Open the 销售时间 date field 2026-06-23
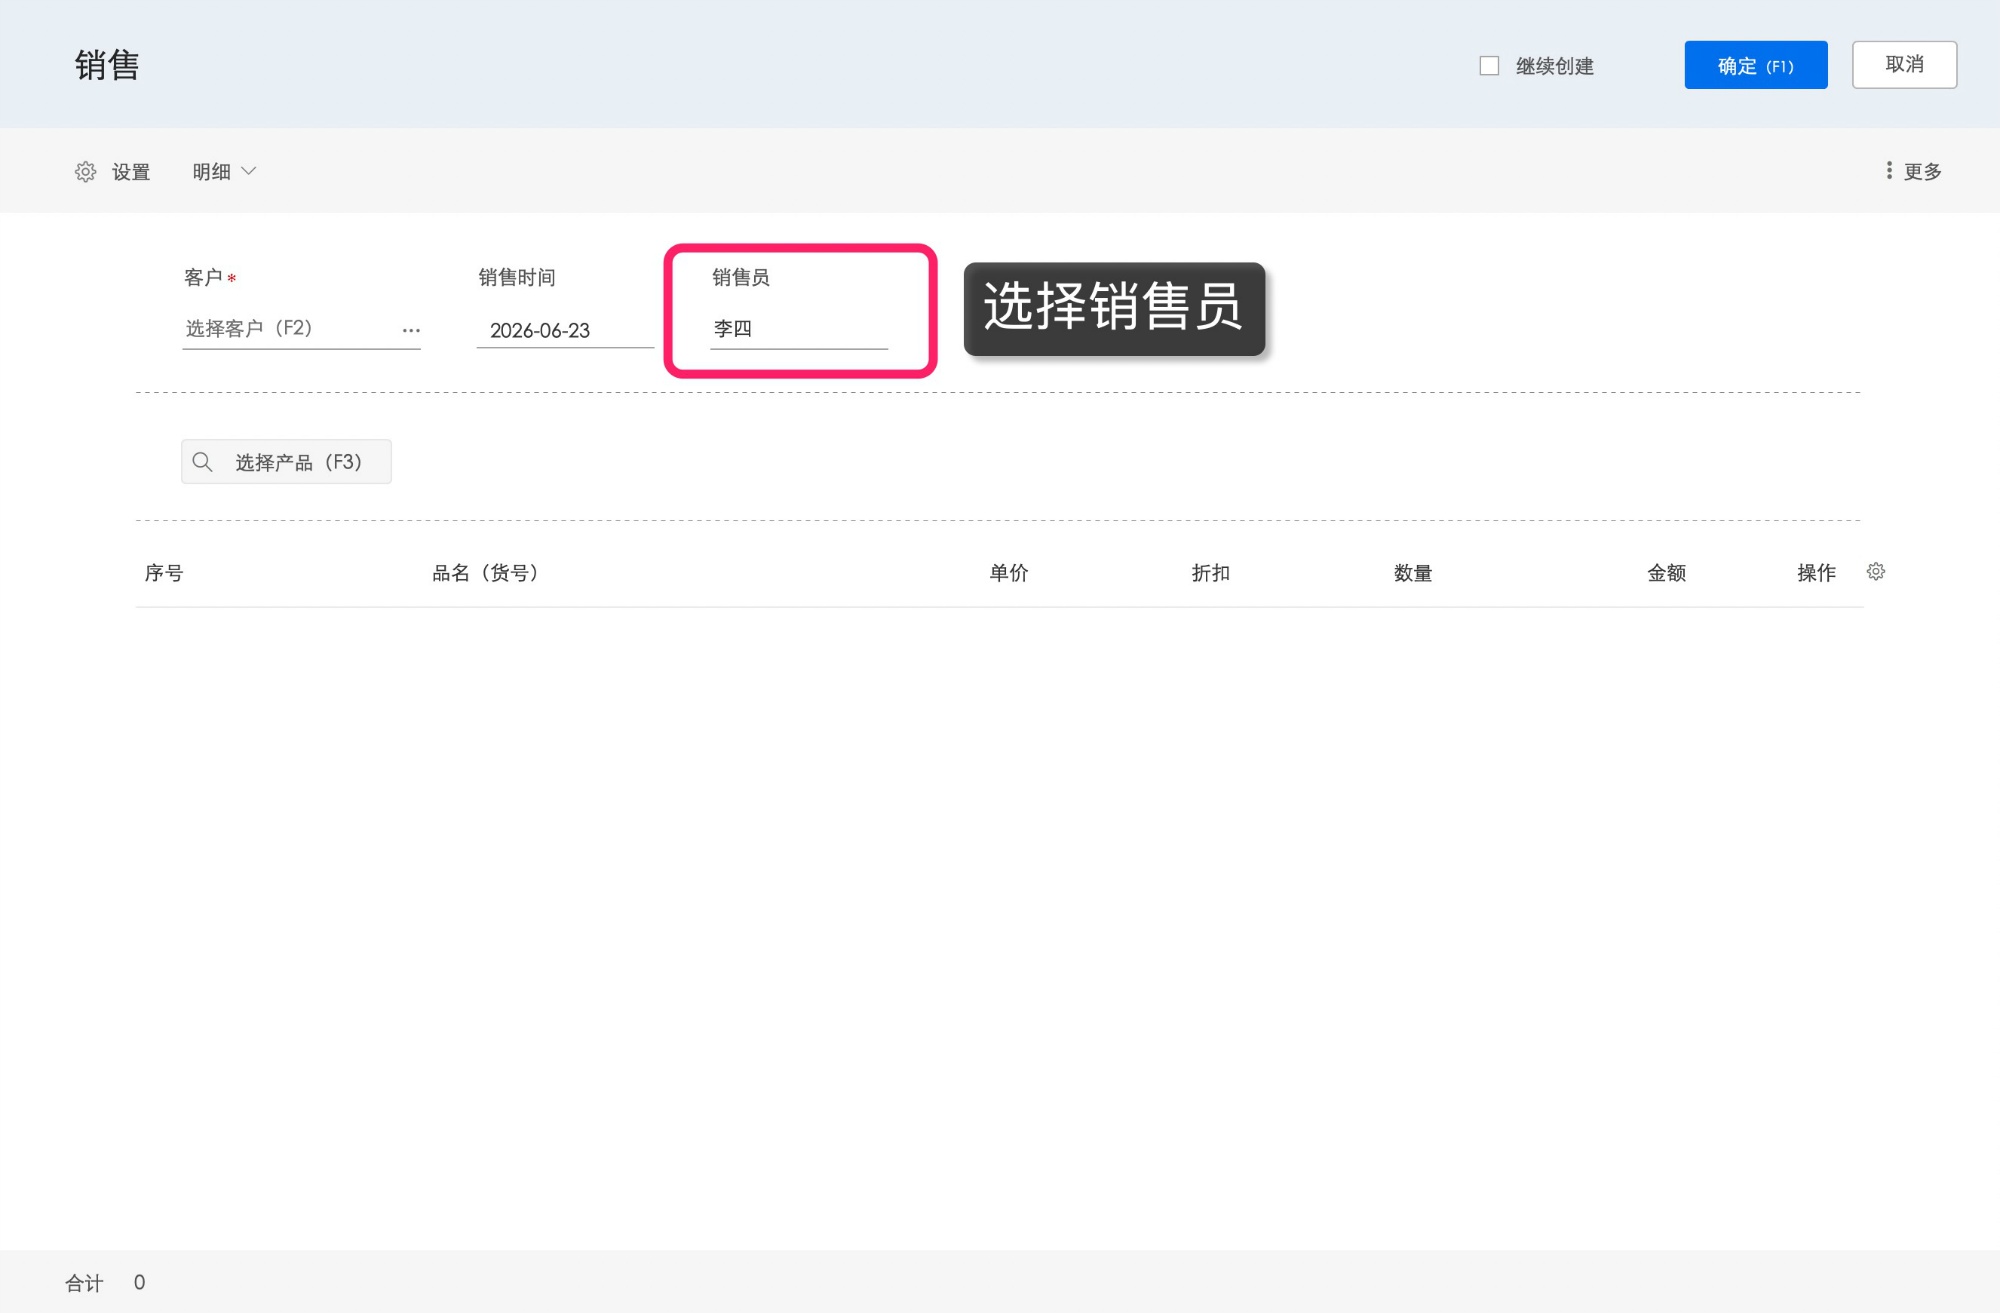The image size is (2000, 1313). [565, 330]
